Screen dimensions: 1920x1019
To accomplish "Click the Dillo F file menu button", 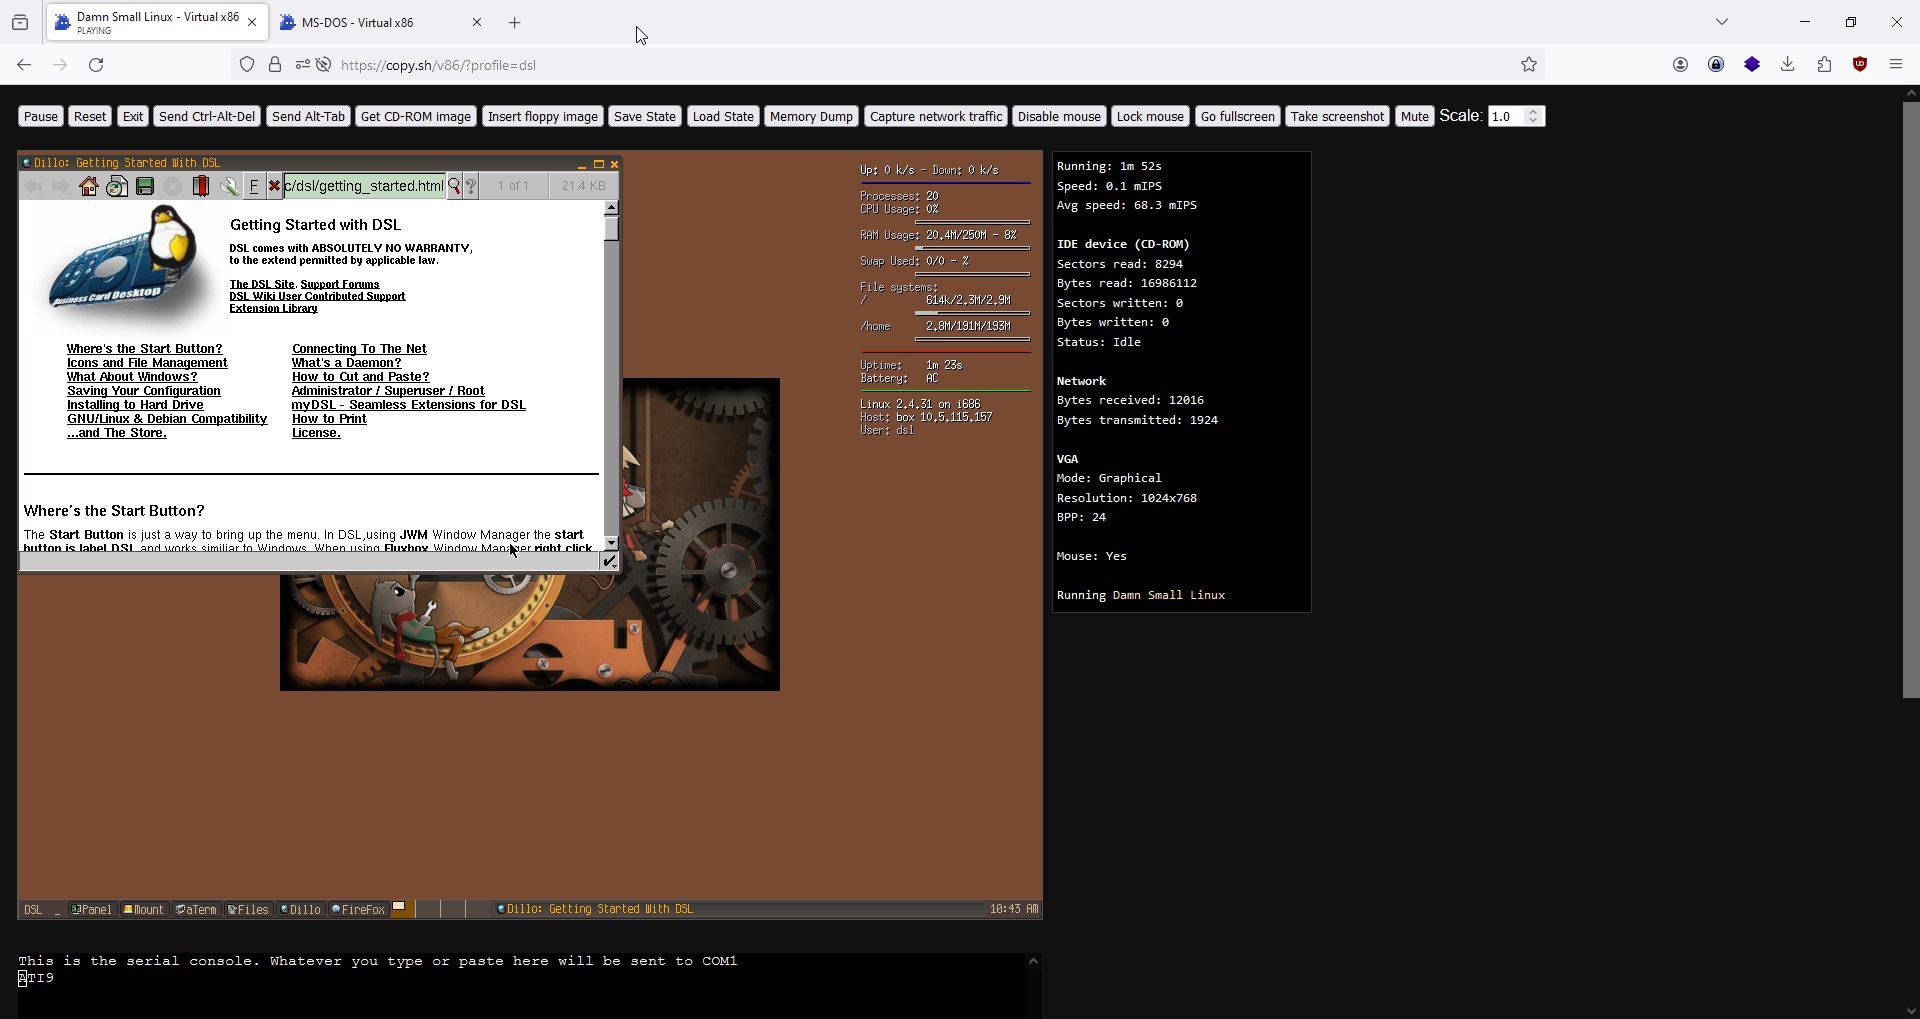I will [254, 186].
